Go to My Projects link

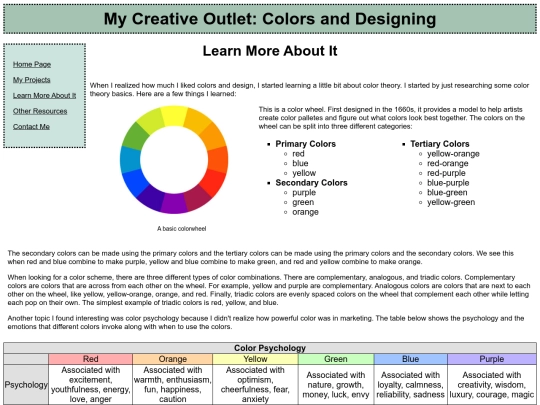point(32,80)
